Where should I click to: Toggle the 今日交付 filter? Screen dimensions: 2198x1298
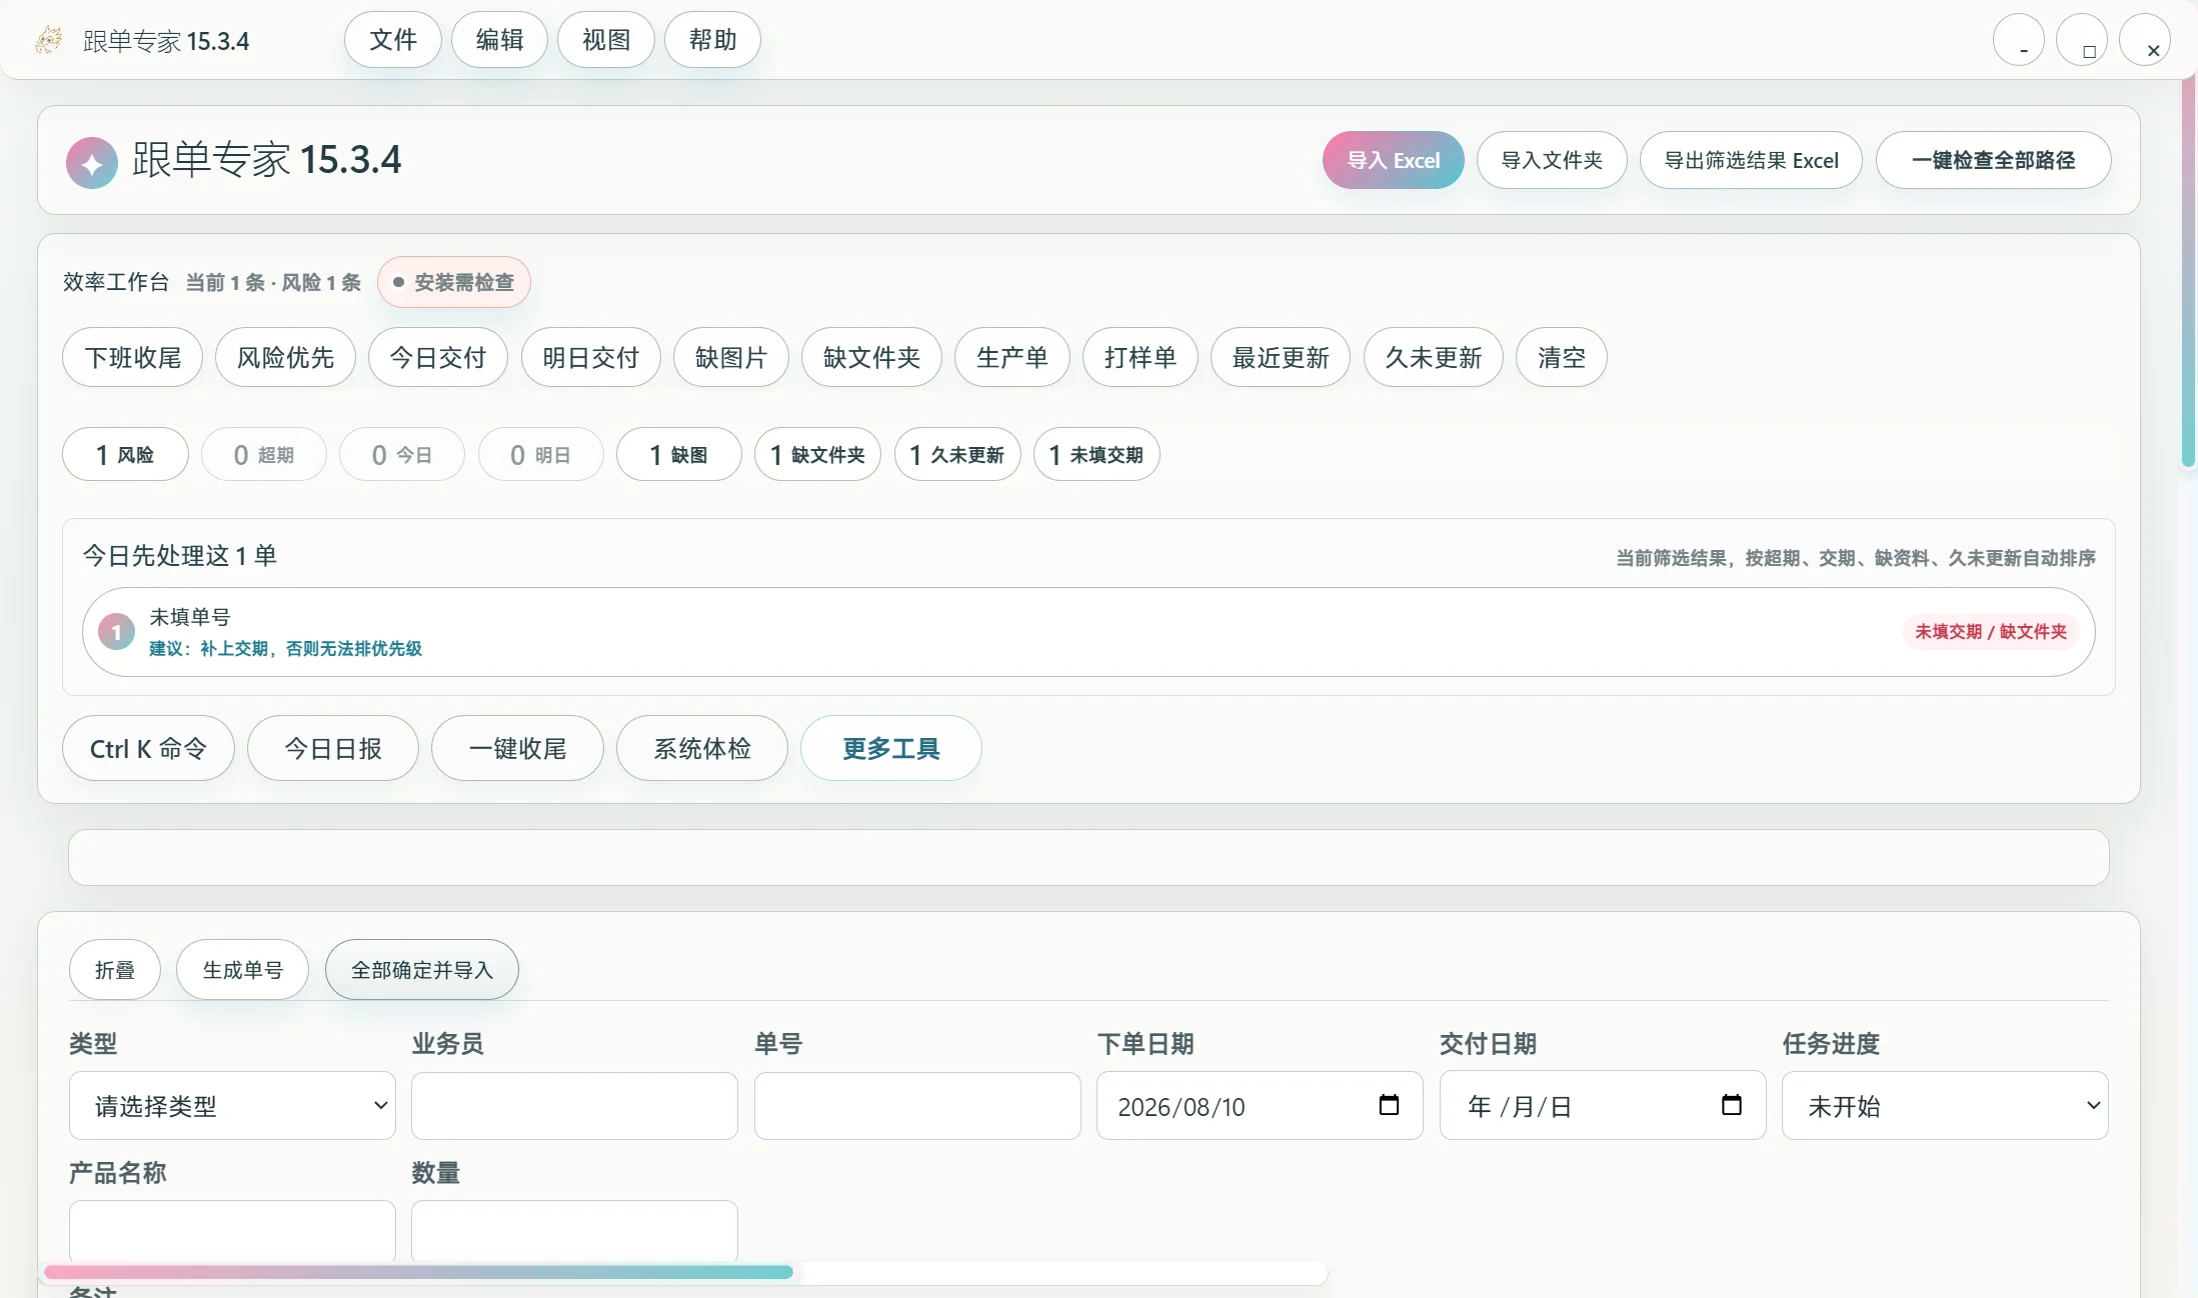[438, 357]
